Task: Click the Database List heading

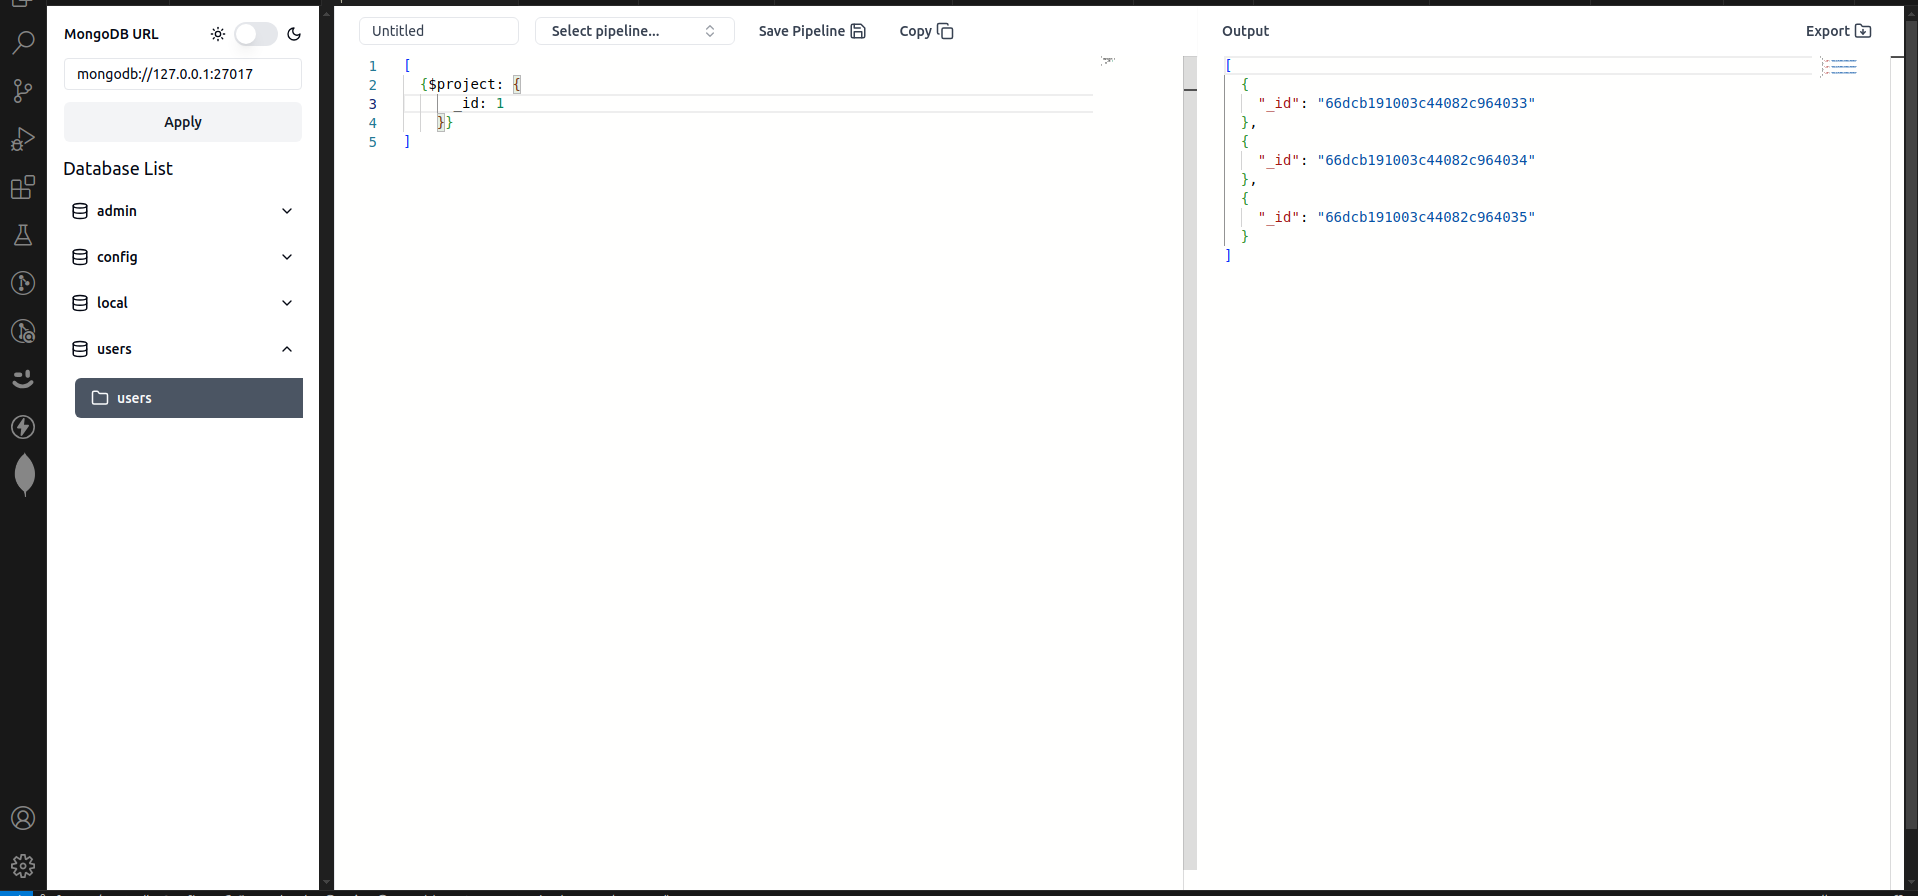Action: [118, 169]
